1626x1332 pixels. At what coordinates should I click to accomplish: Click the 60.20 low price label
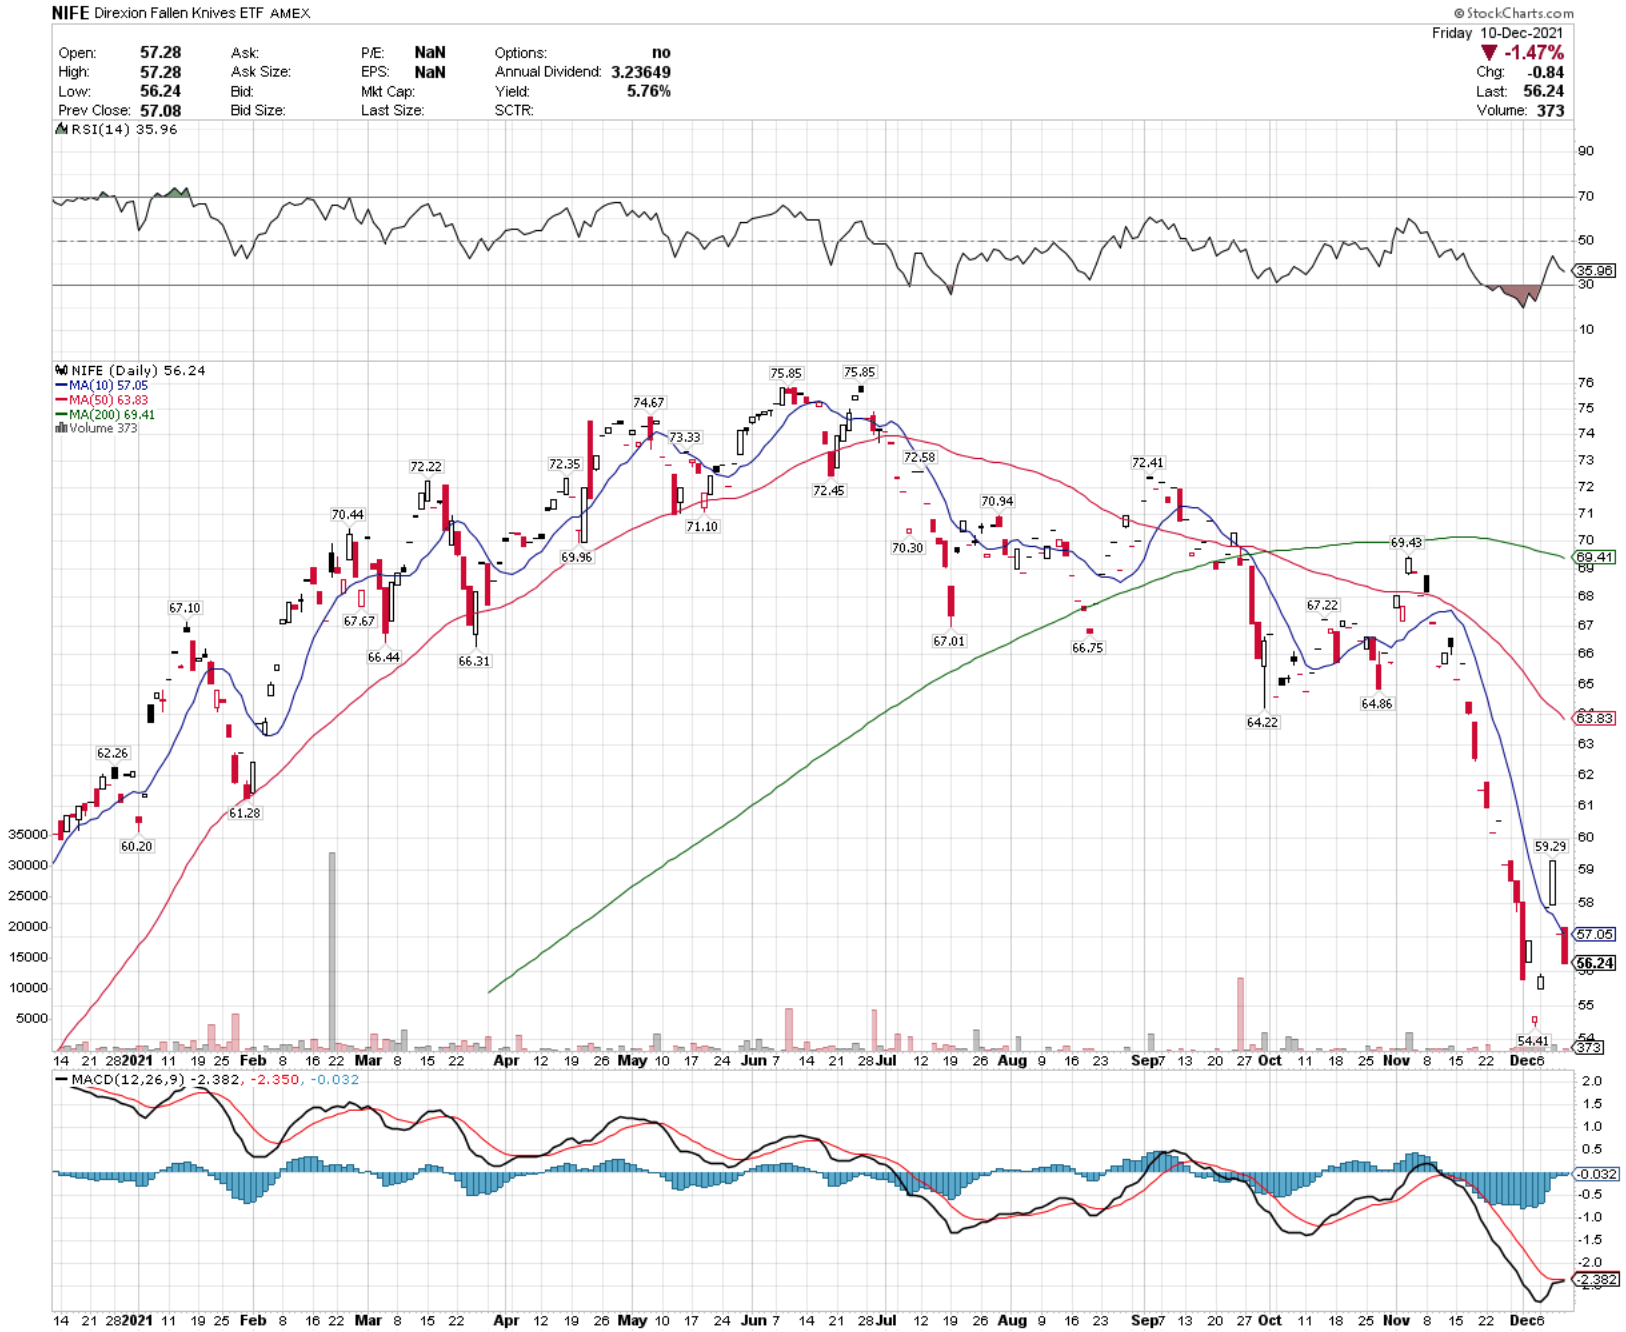click(x=136, y=846)
